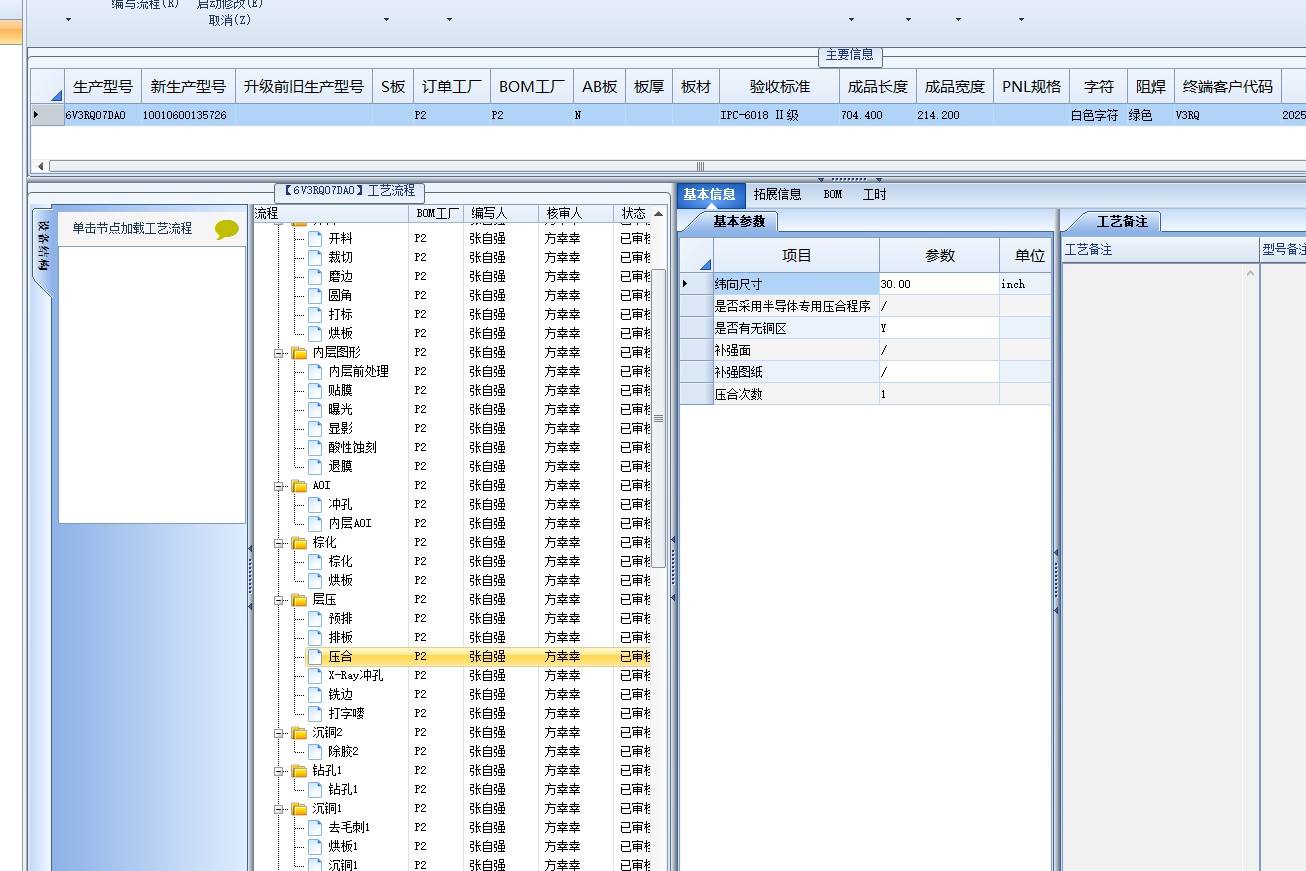Viewport: 1306px width, 871px height.
Task: Click the 取消(Z) toolbar button
Action: tap(230, 19)
